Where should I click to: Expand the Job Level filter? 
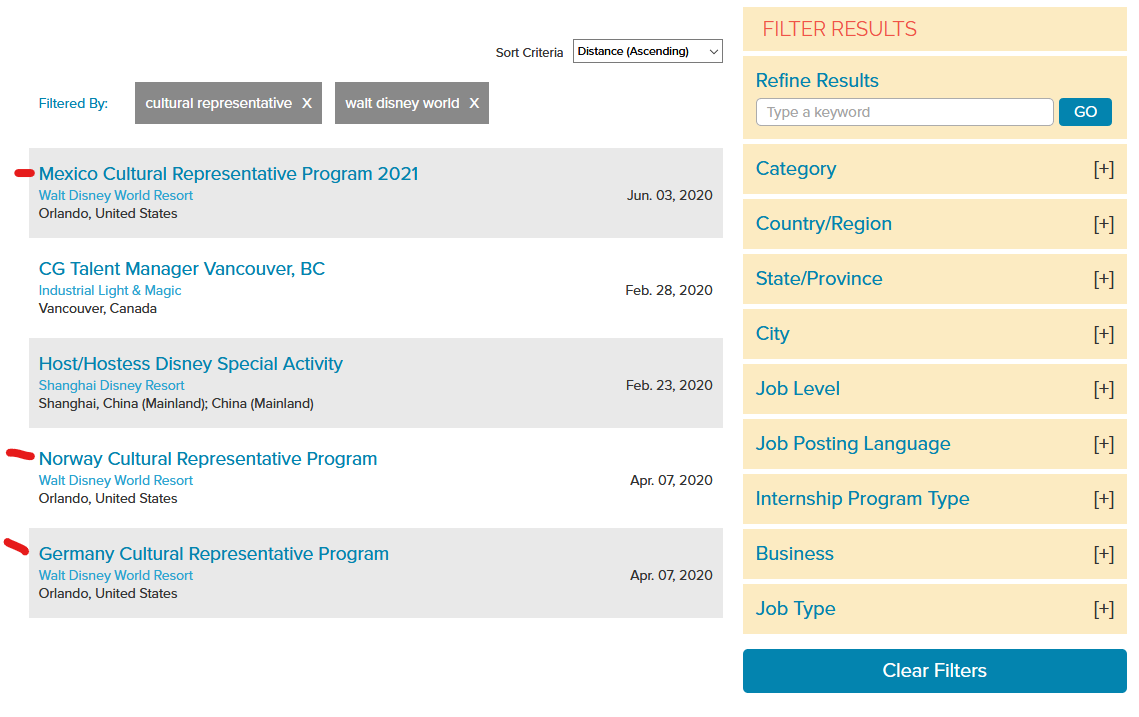tap(1103, 389)
